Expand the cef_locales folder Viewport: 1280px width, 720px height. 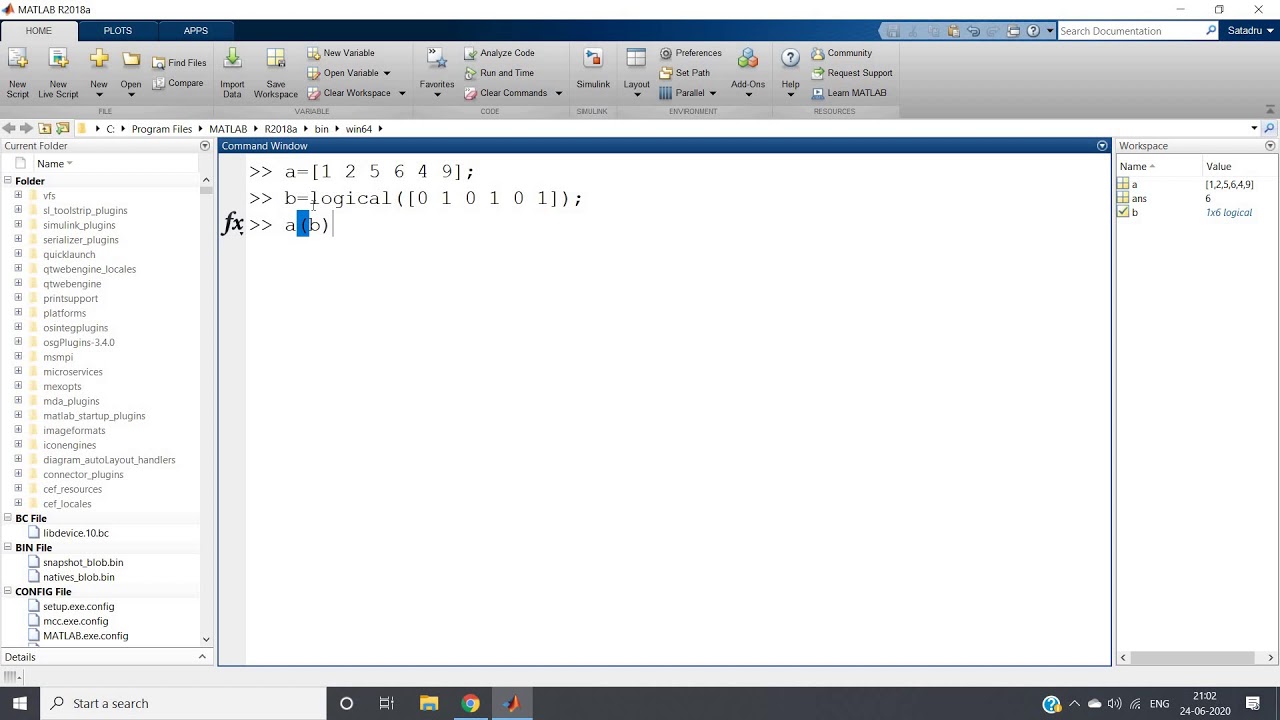pos(18,504)
